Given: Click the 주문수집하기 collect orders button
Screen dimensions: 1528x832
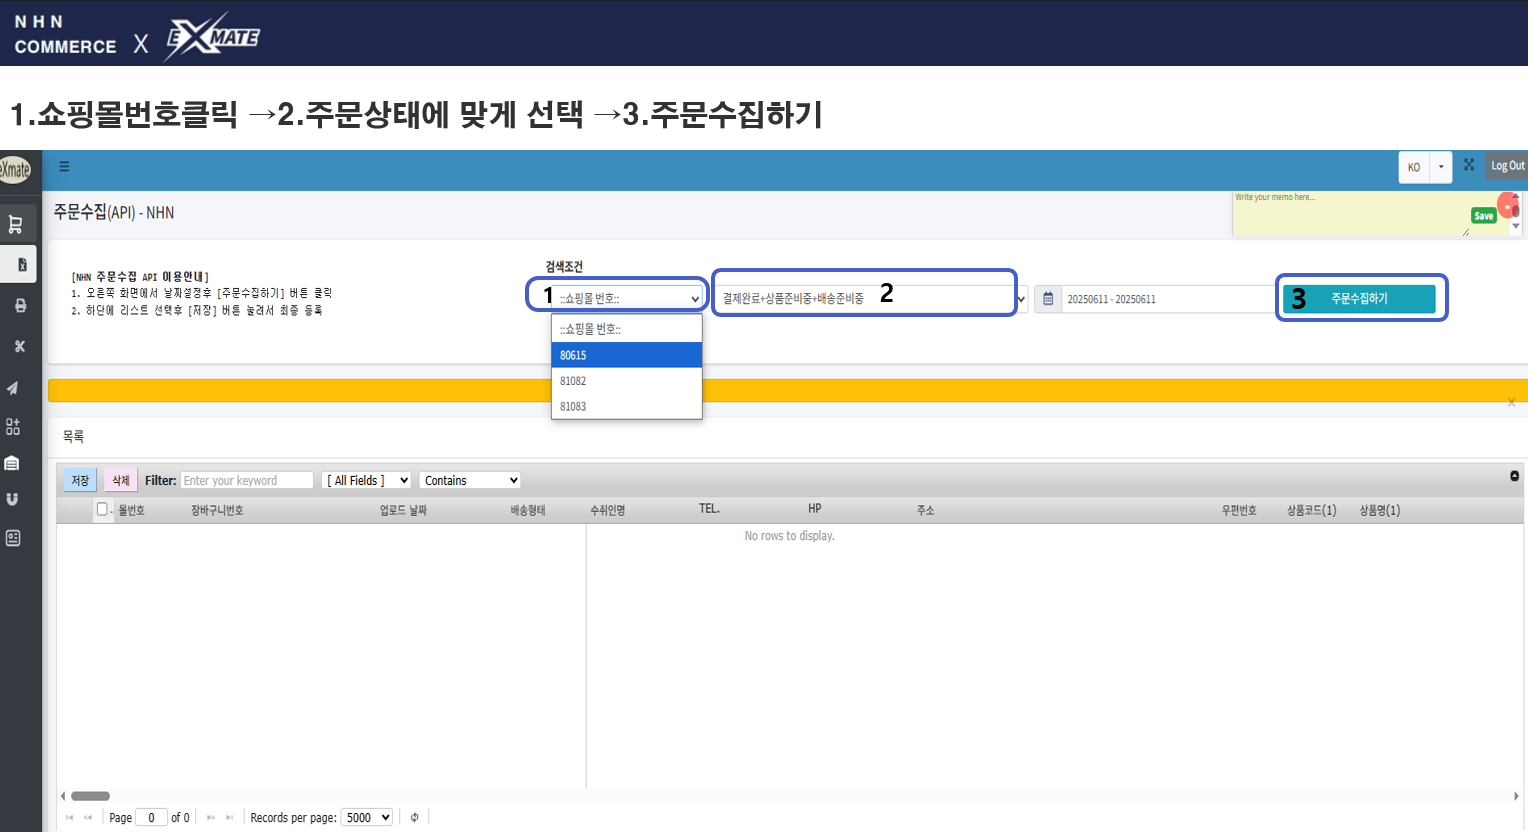Looking at the screenshot, I should 1359,299.
